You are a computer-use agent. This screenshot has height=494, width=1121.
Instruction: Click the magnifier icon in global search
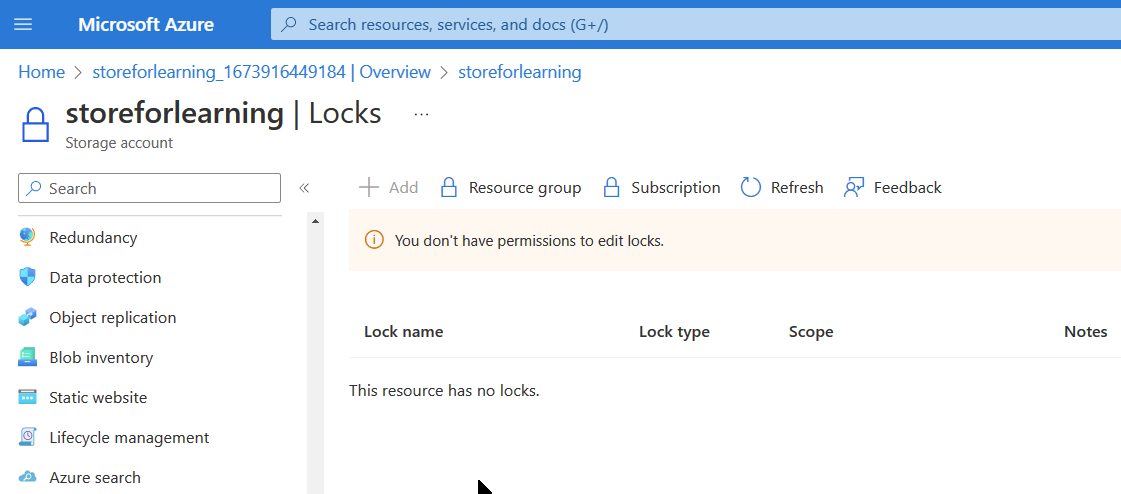pos(289,24)
